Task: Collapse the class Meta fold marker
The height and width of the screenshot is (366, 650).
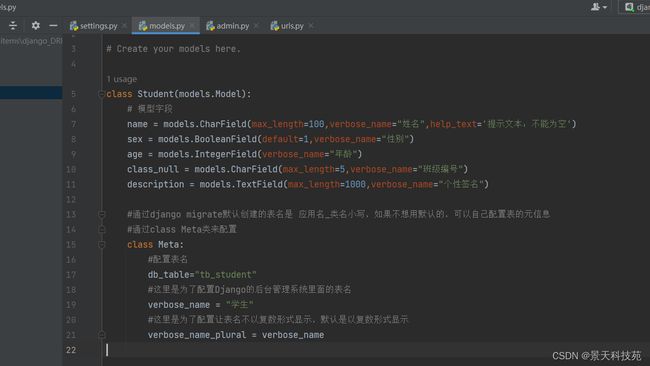Action: 101,245
